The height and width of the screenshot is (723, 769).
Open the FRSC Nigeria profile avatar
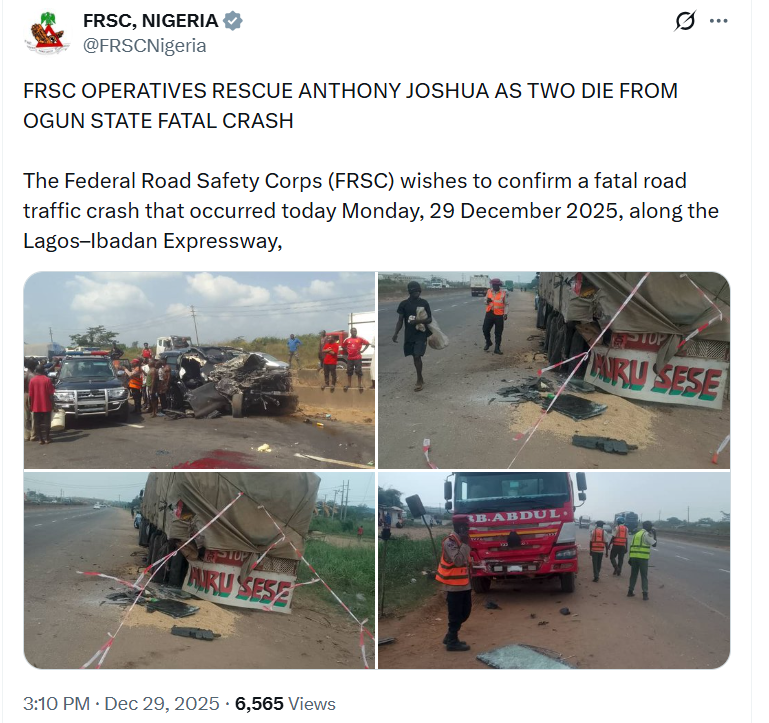(x=47, y=33)
